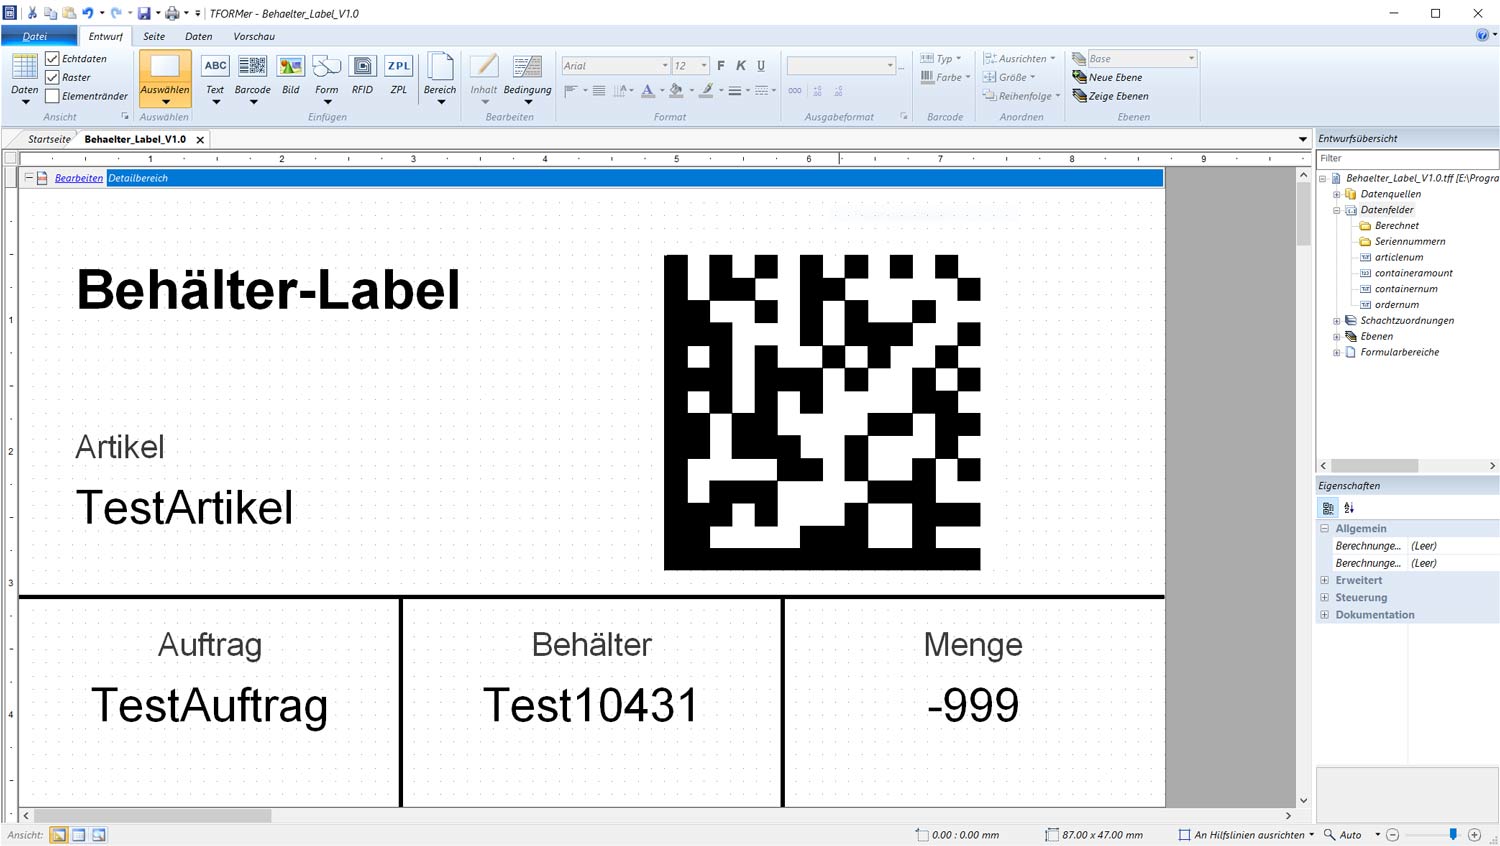Enable the Elementränder checkbox
Image resolution: width=1500 pixels, height=846 pixels.
(53, 96)
